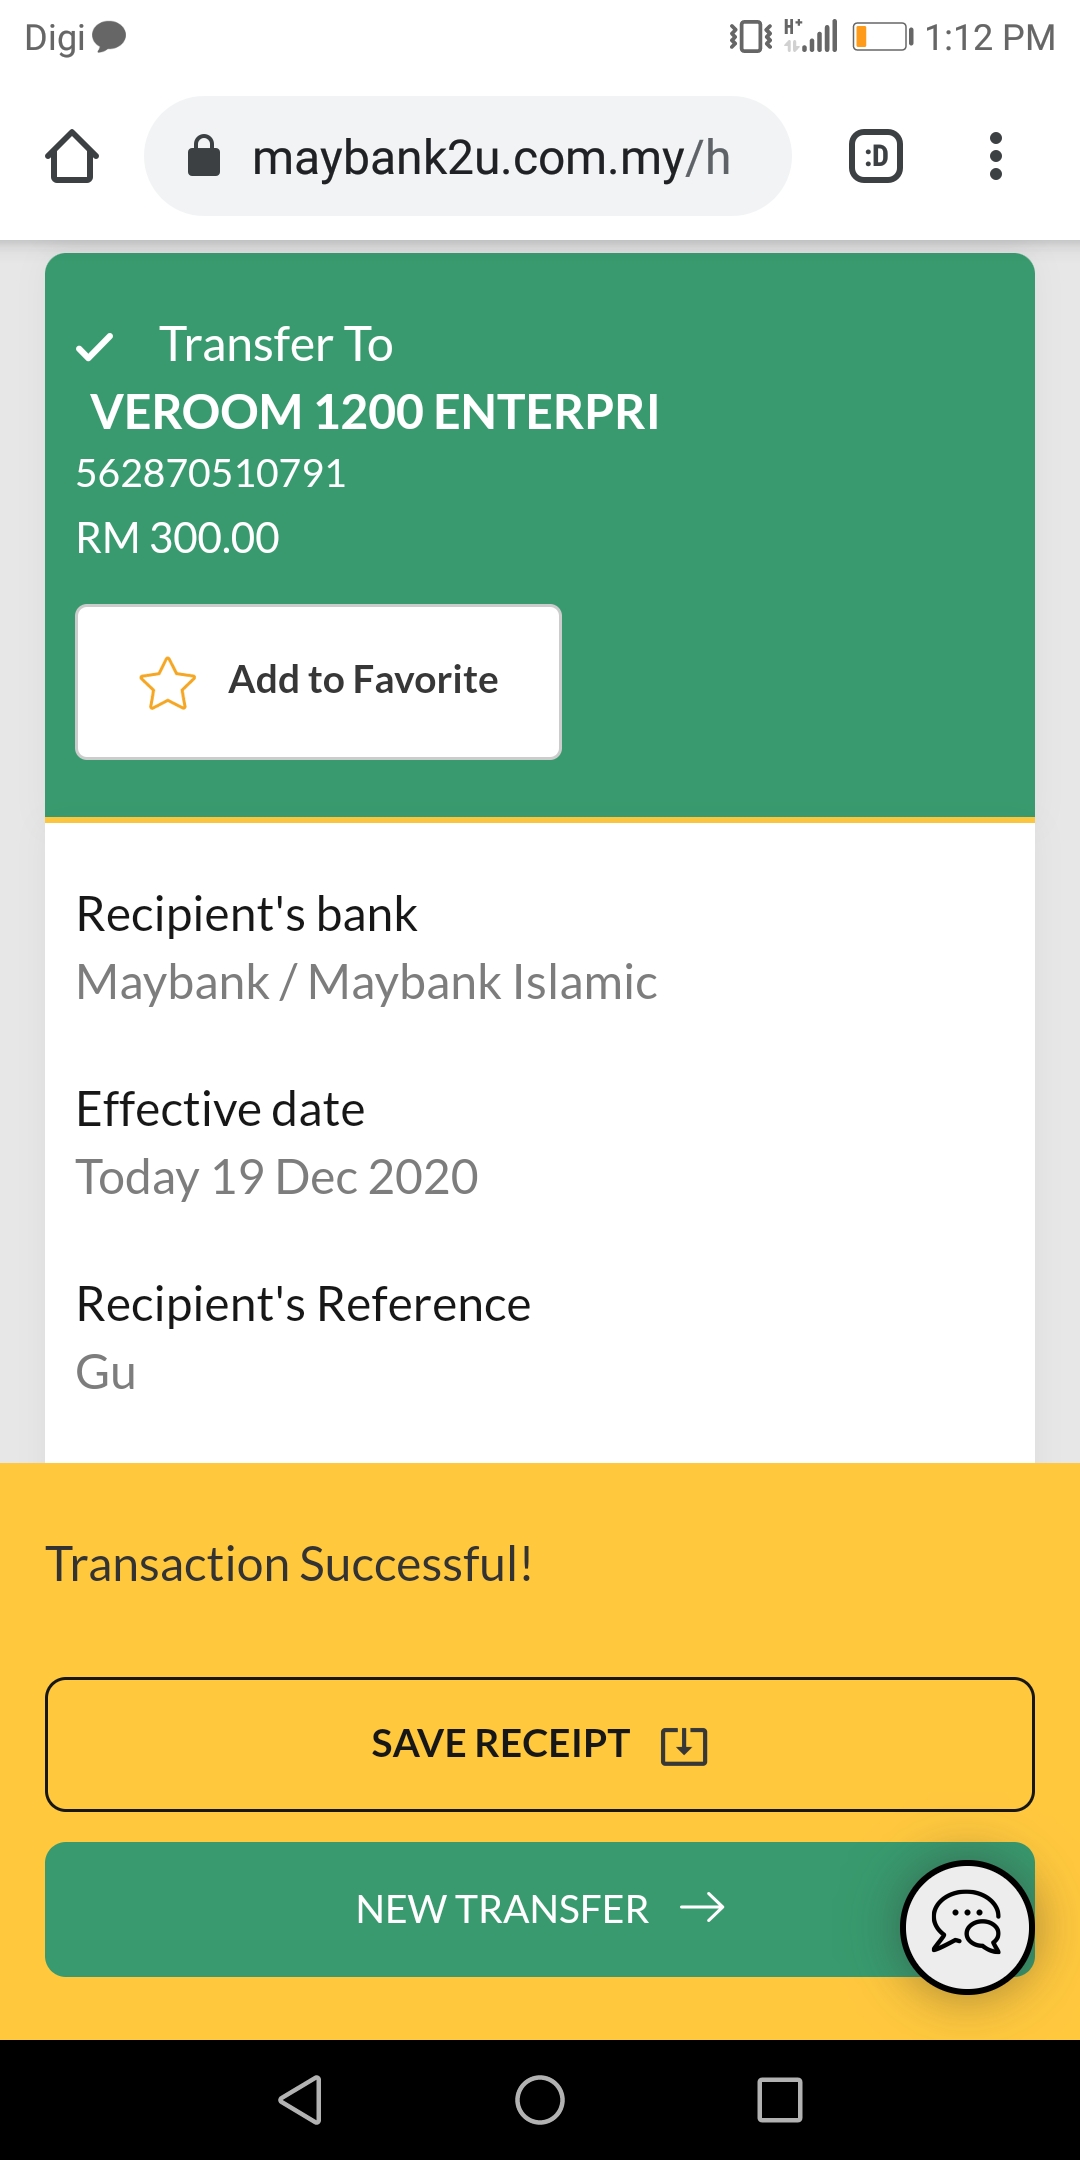The image size is (1080, 2160).
Task: Tap the arrow beside NEW TRANSFER
Action: (702, 1908)
